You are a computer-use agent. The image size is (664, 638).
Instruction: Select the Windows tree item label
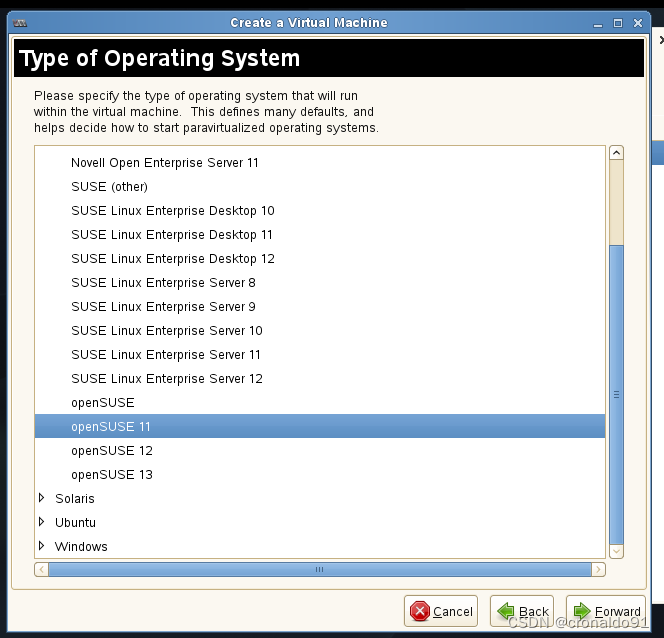pyautogui.click(x=81, y=547)
